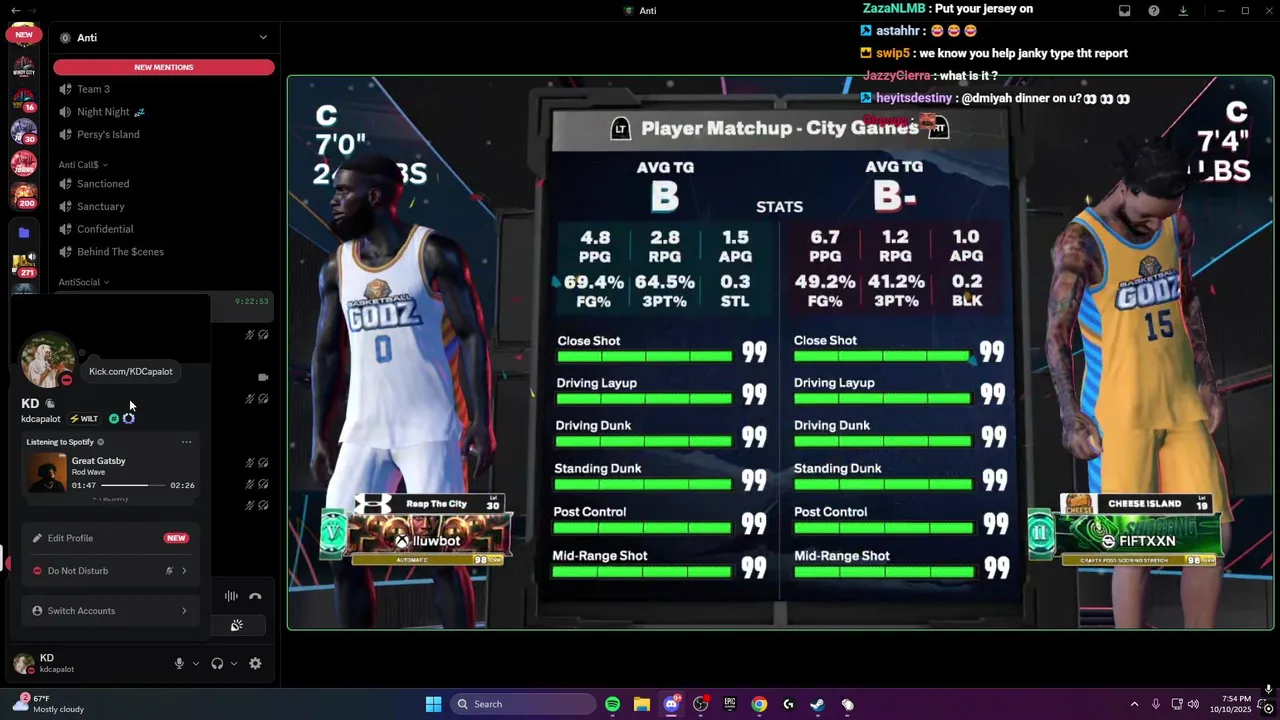1280x720 pixels.
Task: Toggle microphone mute in user panel
Action: (179, 663)
